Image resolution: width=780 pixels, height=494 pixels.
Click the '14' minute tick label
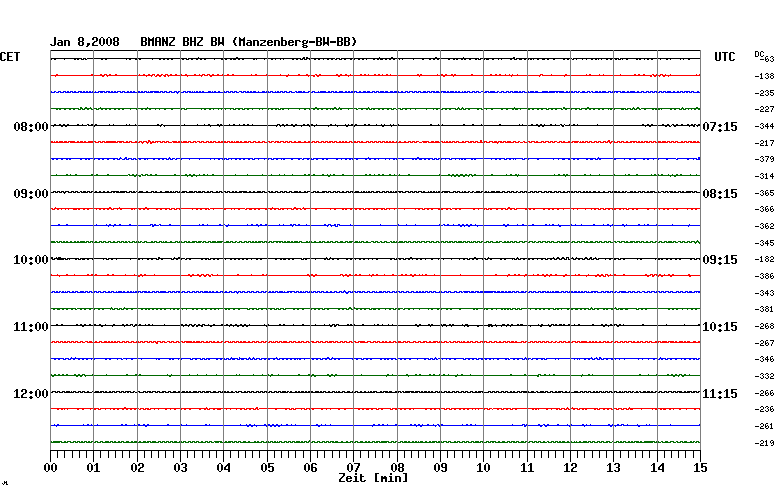tap(658, 467)
